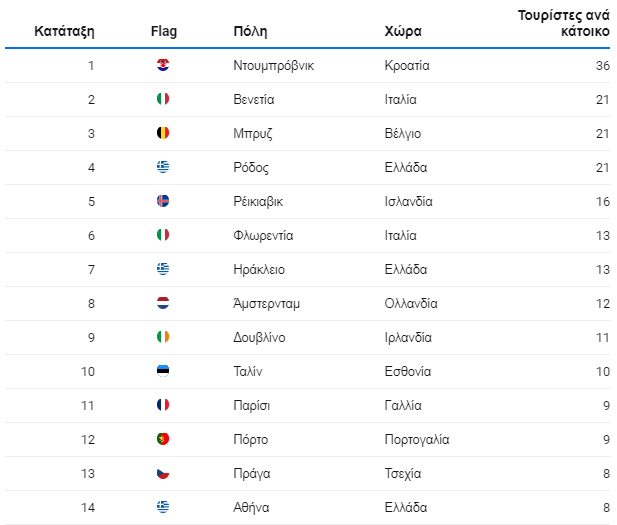Click the Czech flag icon next to Πράγα
617x525 pixels.
pos(163,473)
